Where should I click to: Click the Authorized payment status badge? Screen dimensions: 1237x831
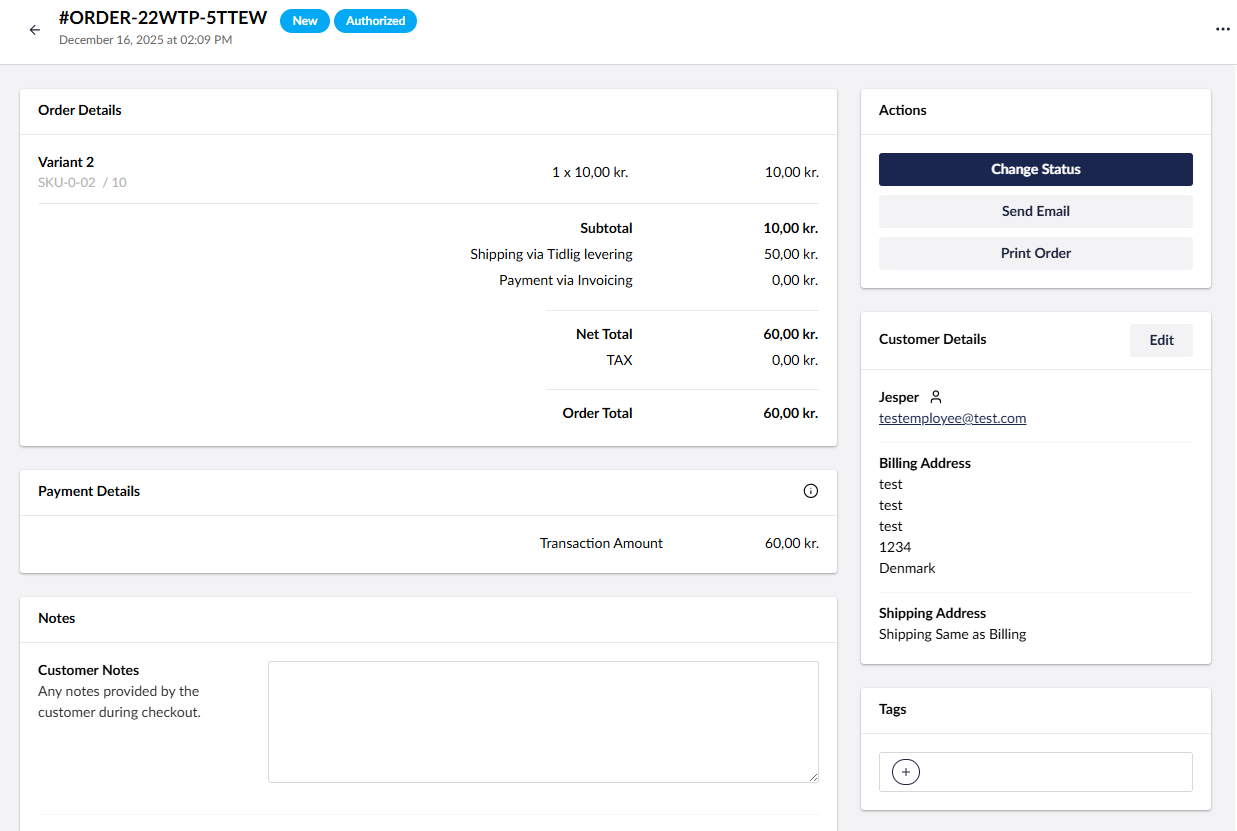tap(375, 20)
